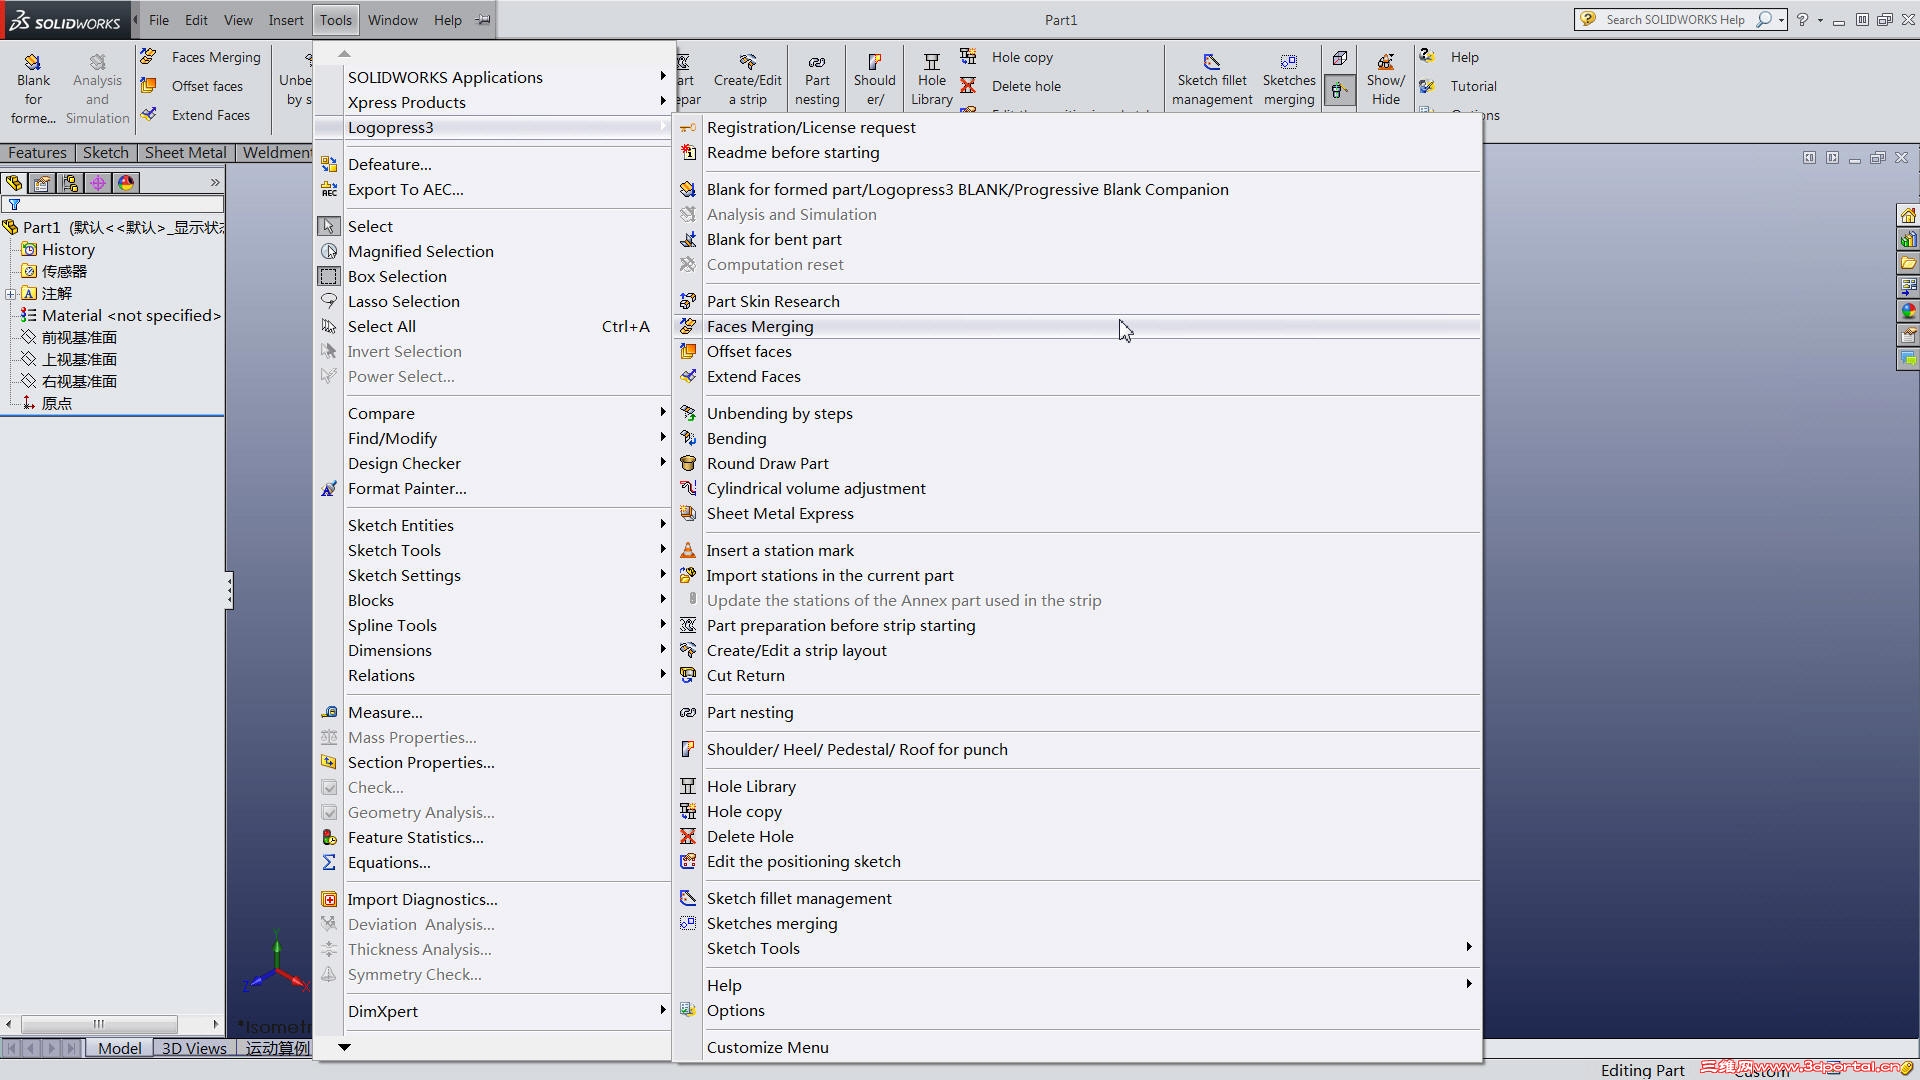Toggle the Select tool menu entry
1920x1080 pixels.
pos(370,227)
